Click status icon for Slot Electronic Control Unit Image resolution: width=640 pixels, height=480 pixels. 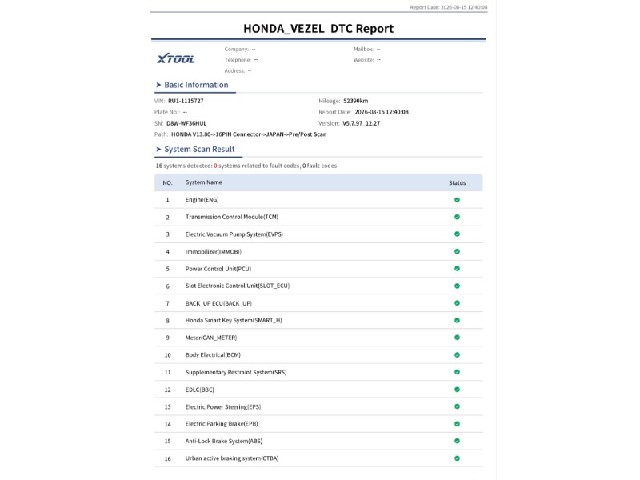457,286
